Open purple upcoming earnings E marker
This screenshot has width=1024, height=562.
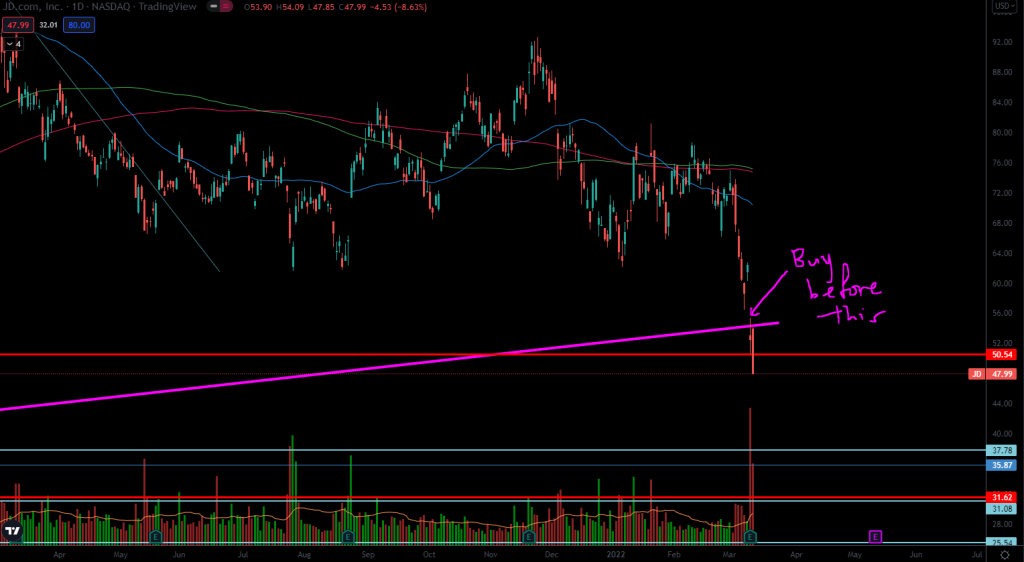click(875, 537)
